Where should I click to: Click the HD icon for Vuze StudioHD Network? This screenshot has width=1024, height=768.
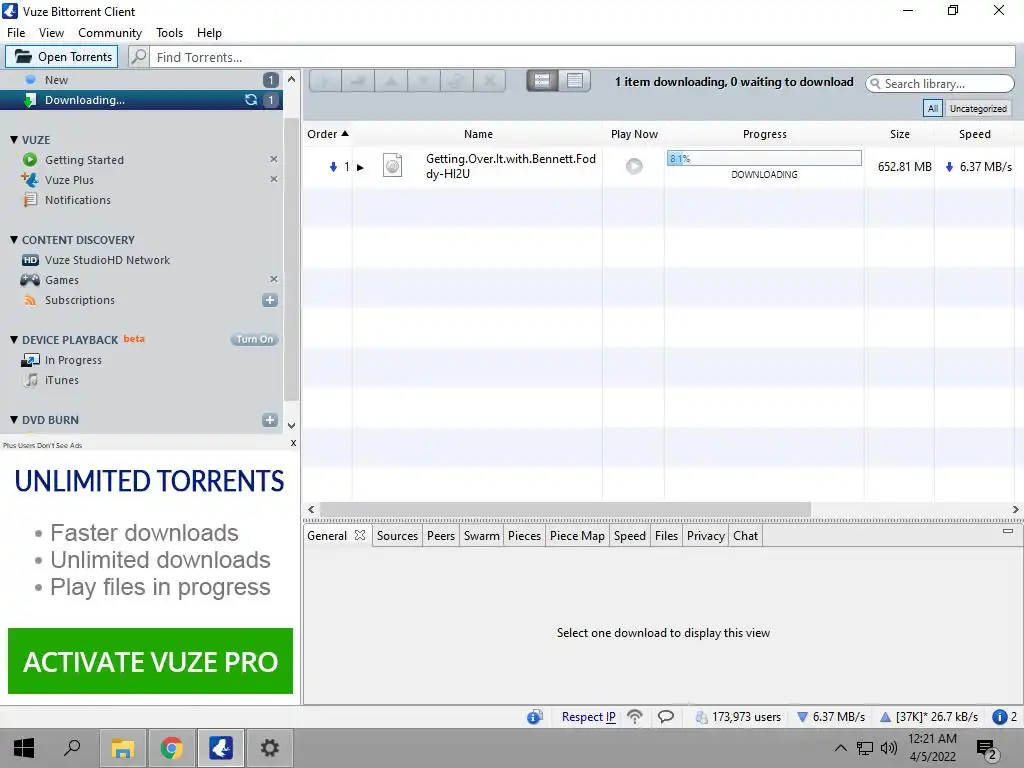pyautogui.click(x=30, y=260)
